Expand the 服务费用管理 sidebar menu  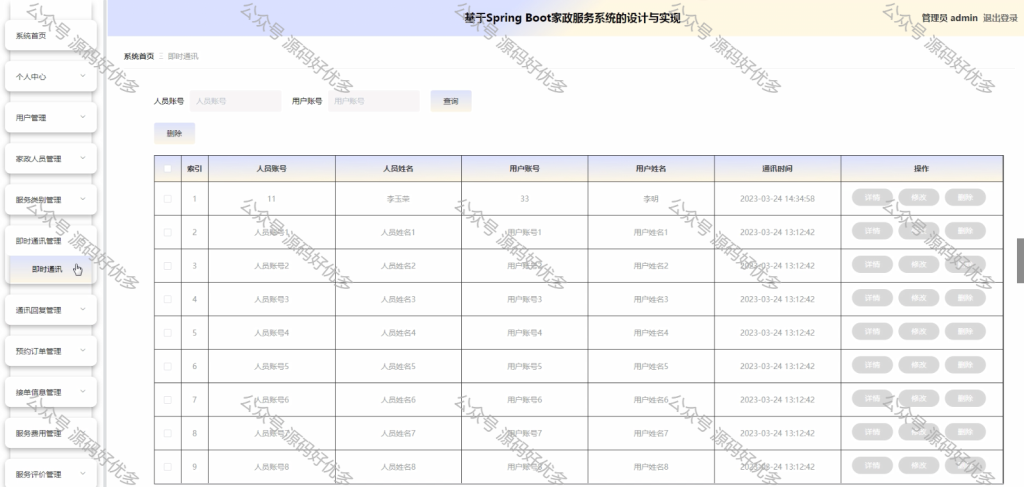pos(51,433)
